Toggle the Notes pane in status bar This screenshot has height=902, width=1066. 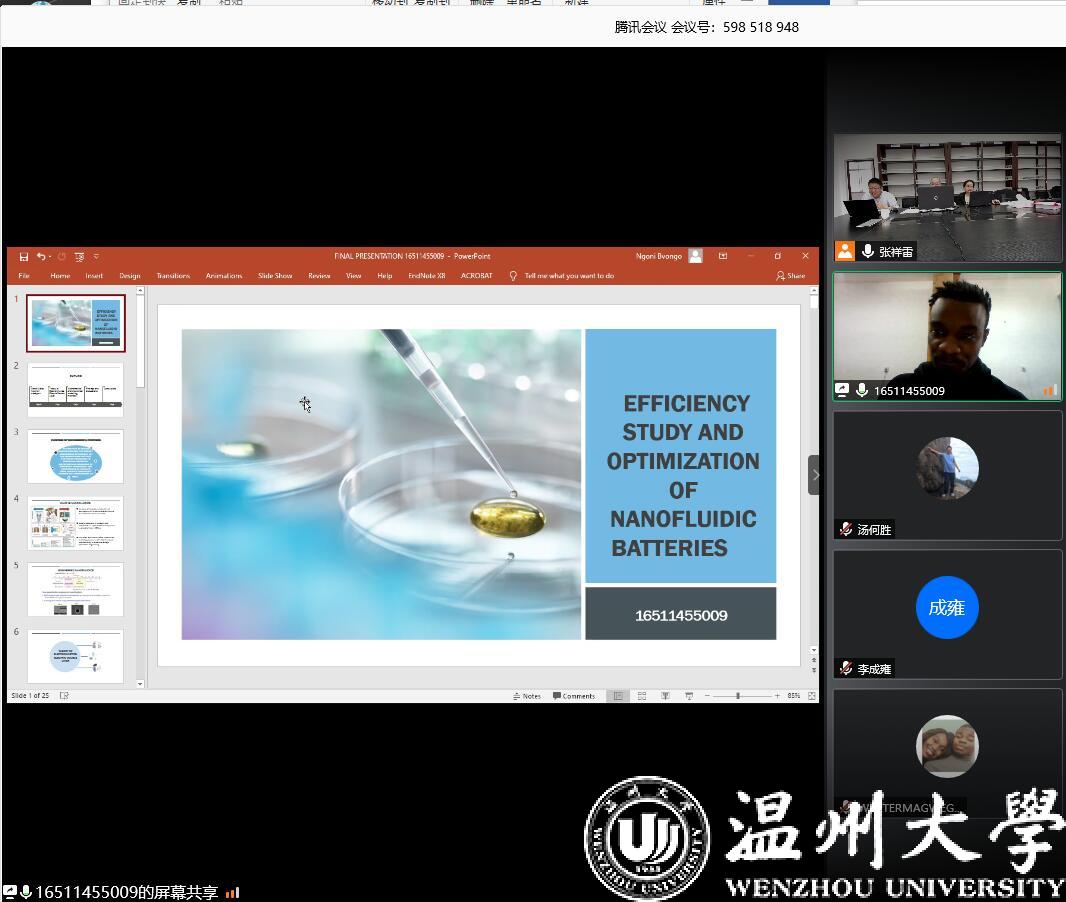tap(527, 696)
